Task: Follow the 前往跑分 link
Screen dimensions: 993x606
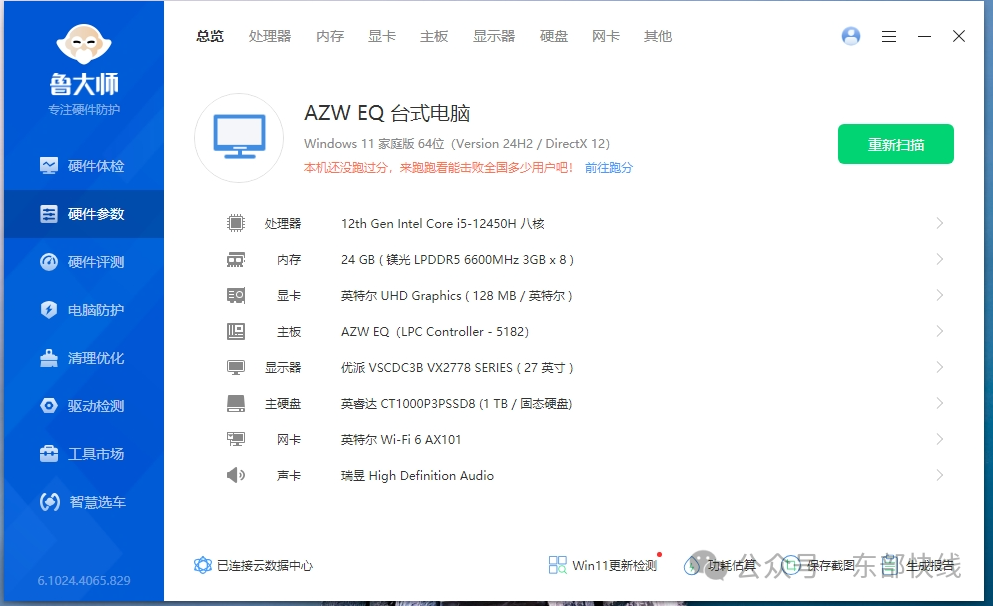Action: tap(609, 168)
